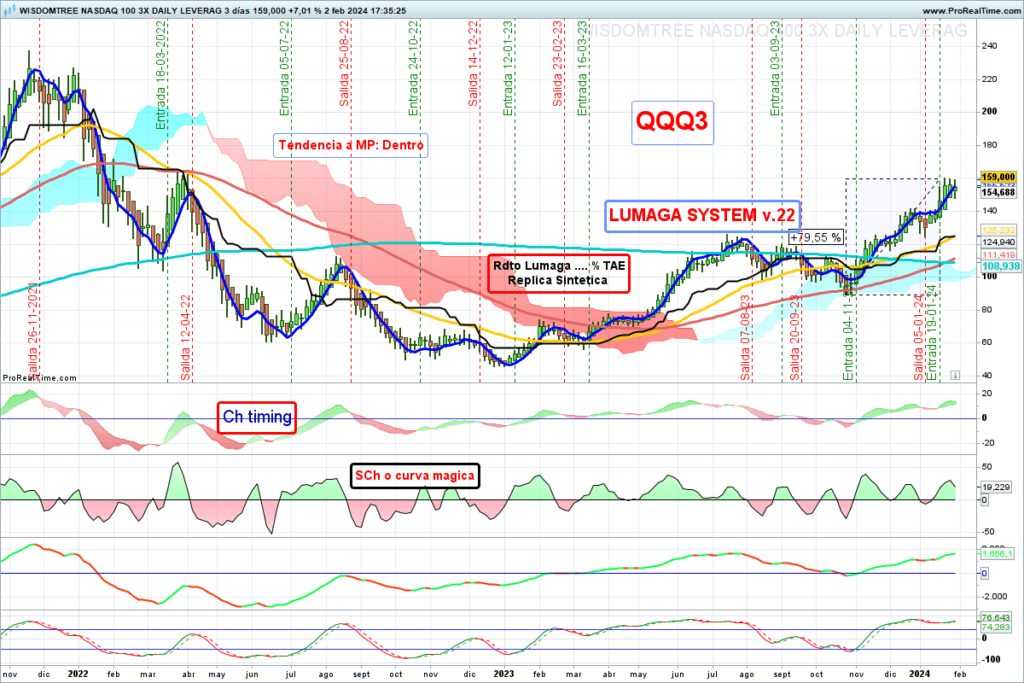This screenshot has height=683, width=1024.
Task: Click the 74,283 oscillator value
Action: (996, 627)
